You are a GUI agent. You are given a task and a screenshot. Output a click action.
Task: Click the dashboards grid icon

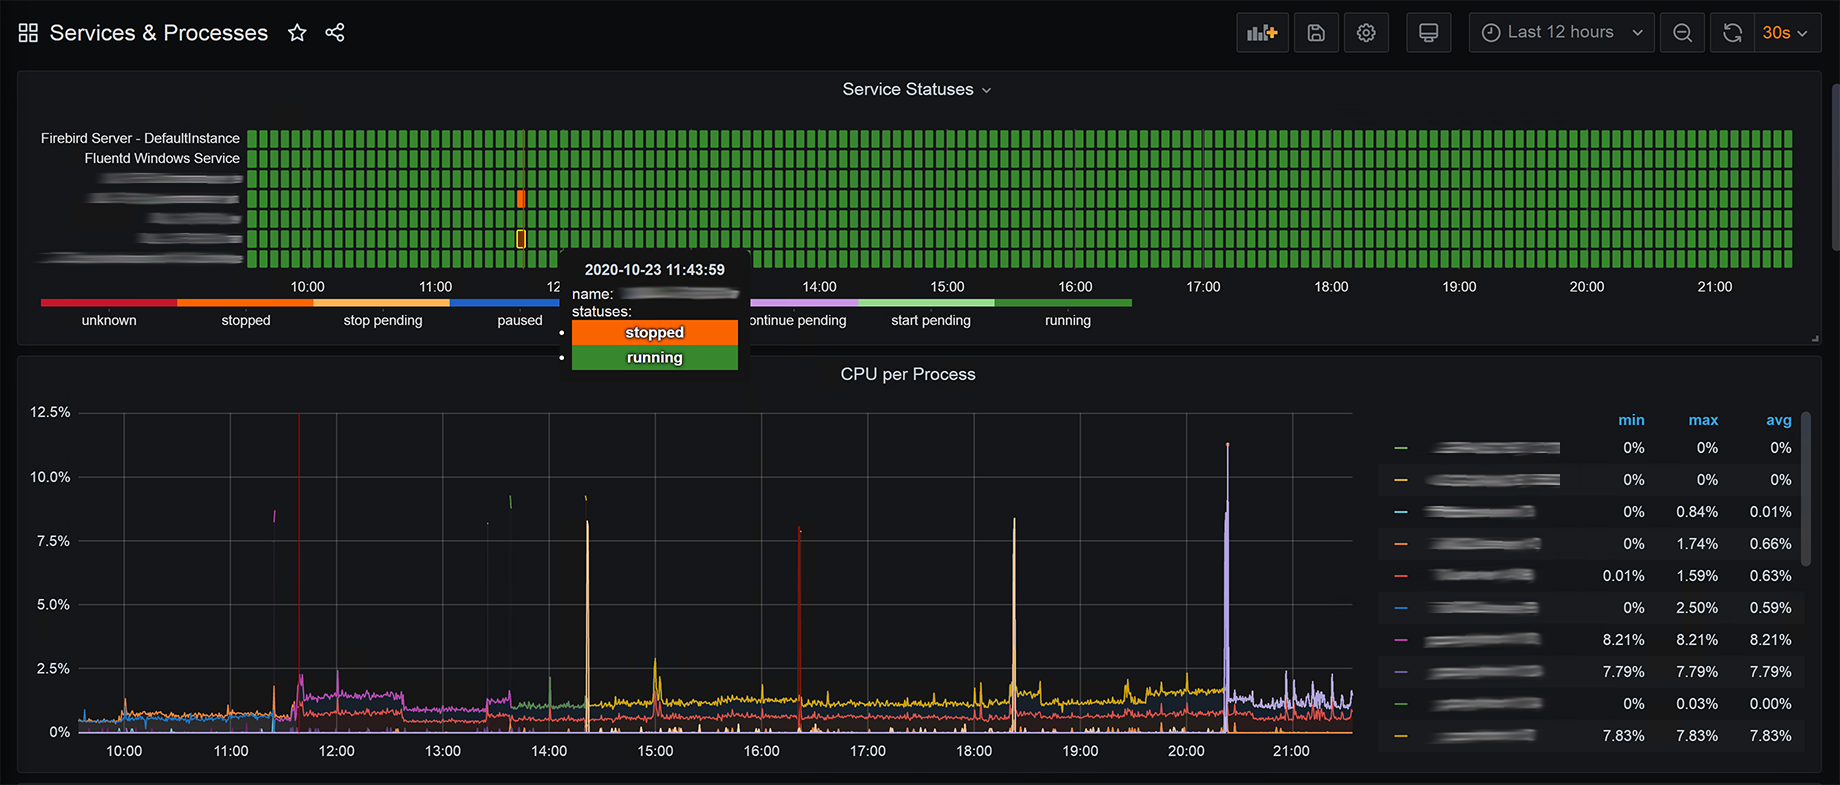(x=28, y=33)
